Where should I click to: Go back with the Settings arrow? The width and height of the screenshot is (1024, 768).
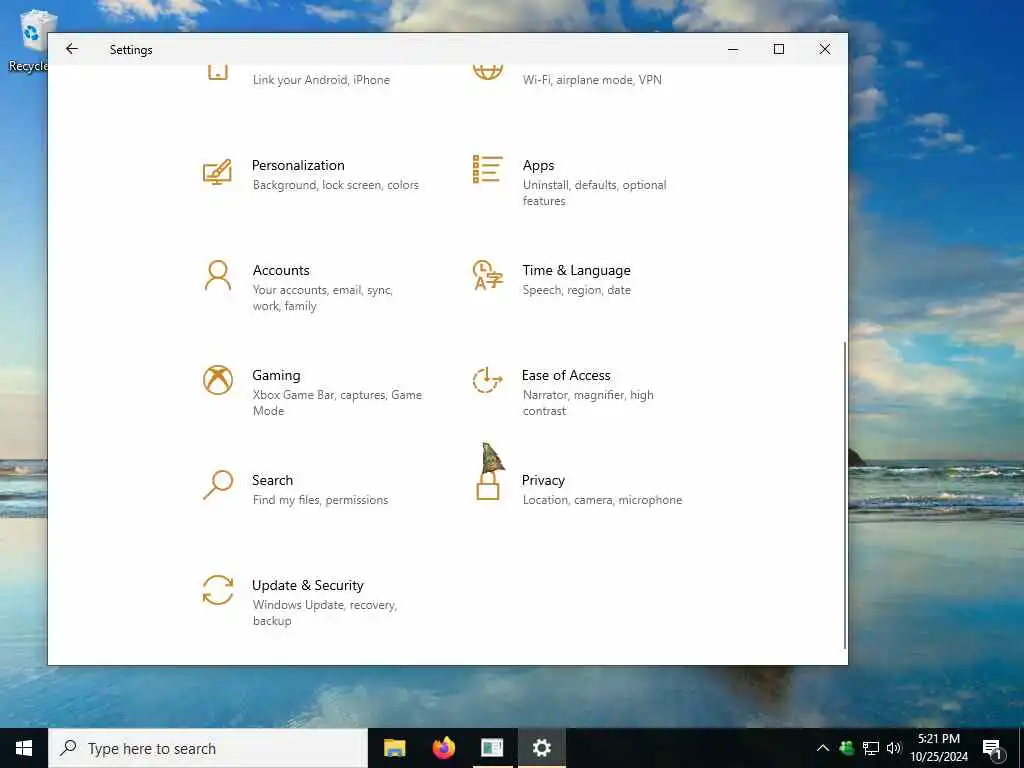72,49
